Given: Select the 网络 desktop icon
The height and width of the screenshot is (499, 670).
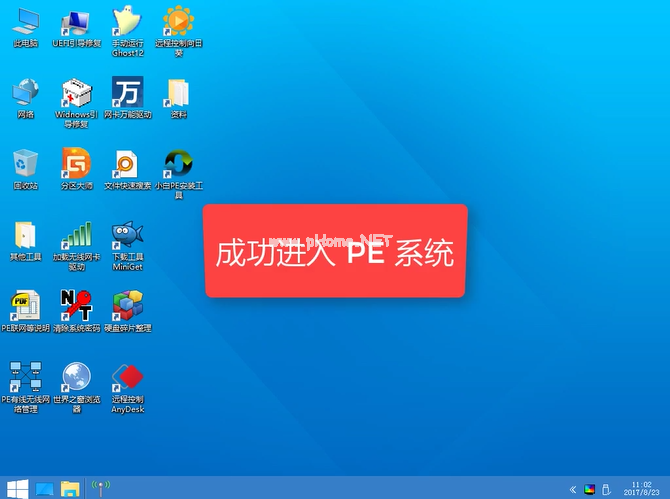Looking at the screenshot, I should pyautogui.click(x=26, y=98).
